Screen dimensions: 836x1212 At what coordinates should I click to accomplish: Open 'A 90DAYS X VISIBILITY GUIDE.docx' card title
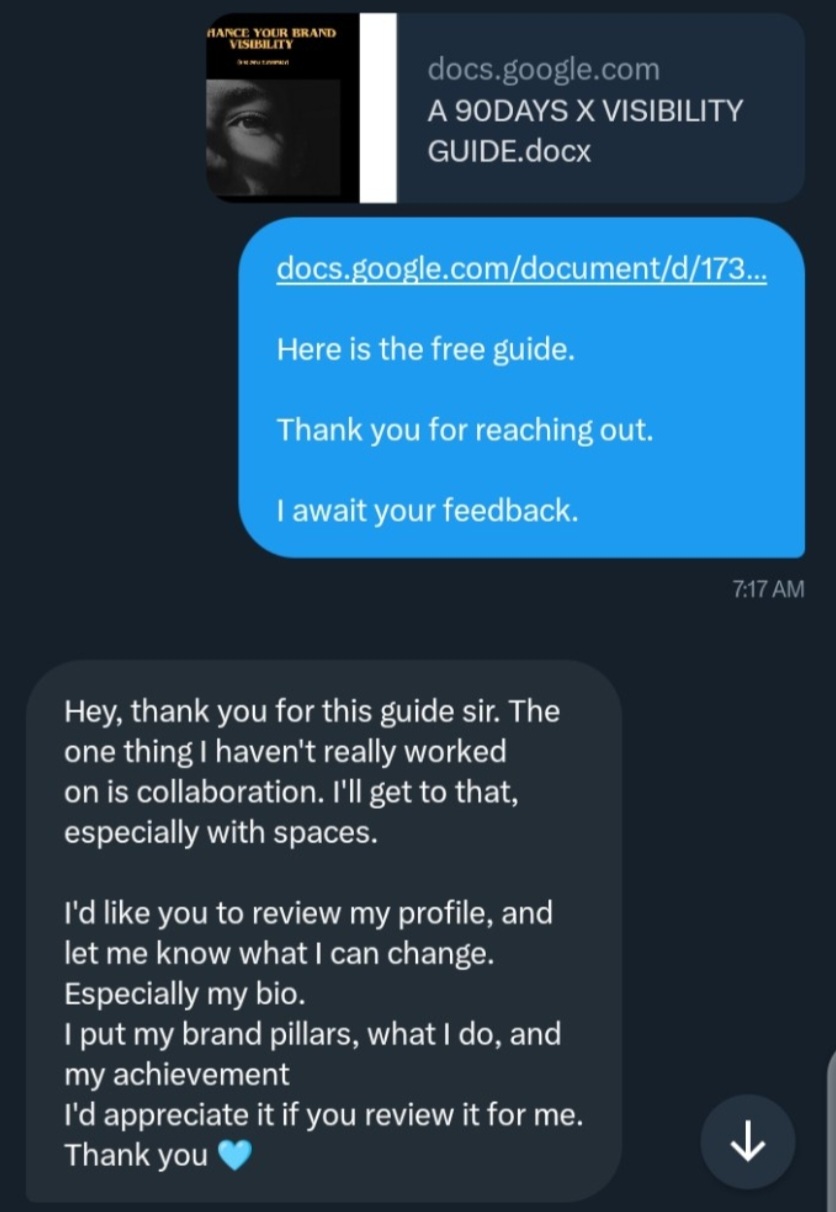tap(585, 131)
